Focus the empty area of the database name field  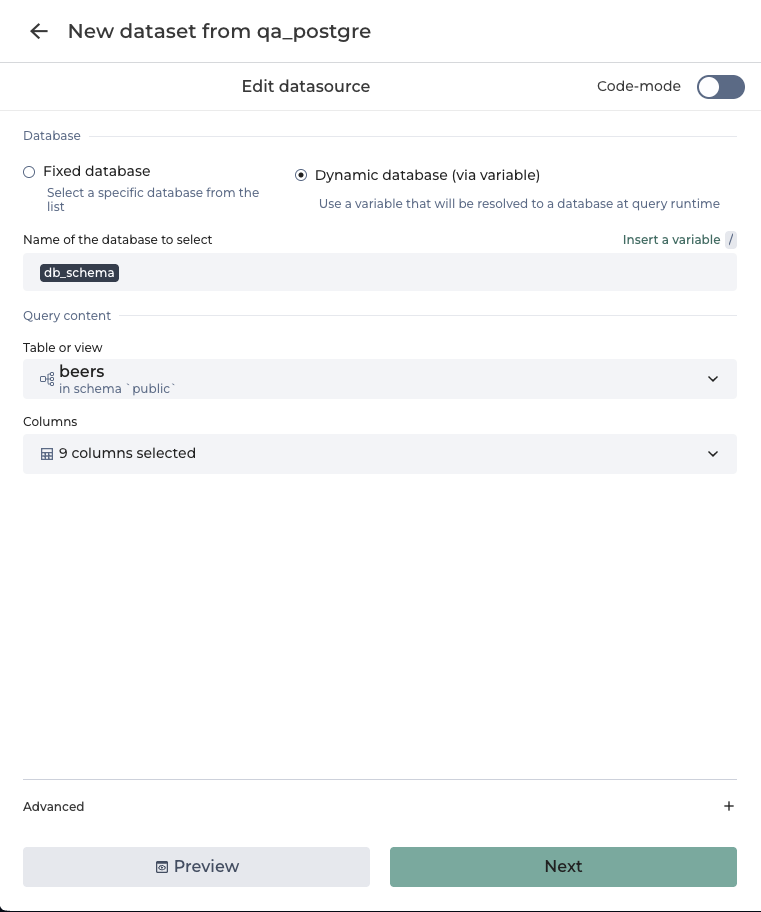click(420, 273)
